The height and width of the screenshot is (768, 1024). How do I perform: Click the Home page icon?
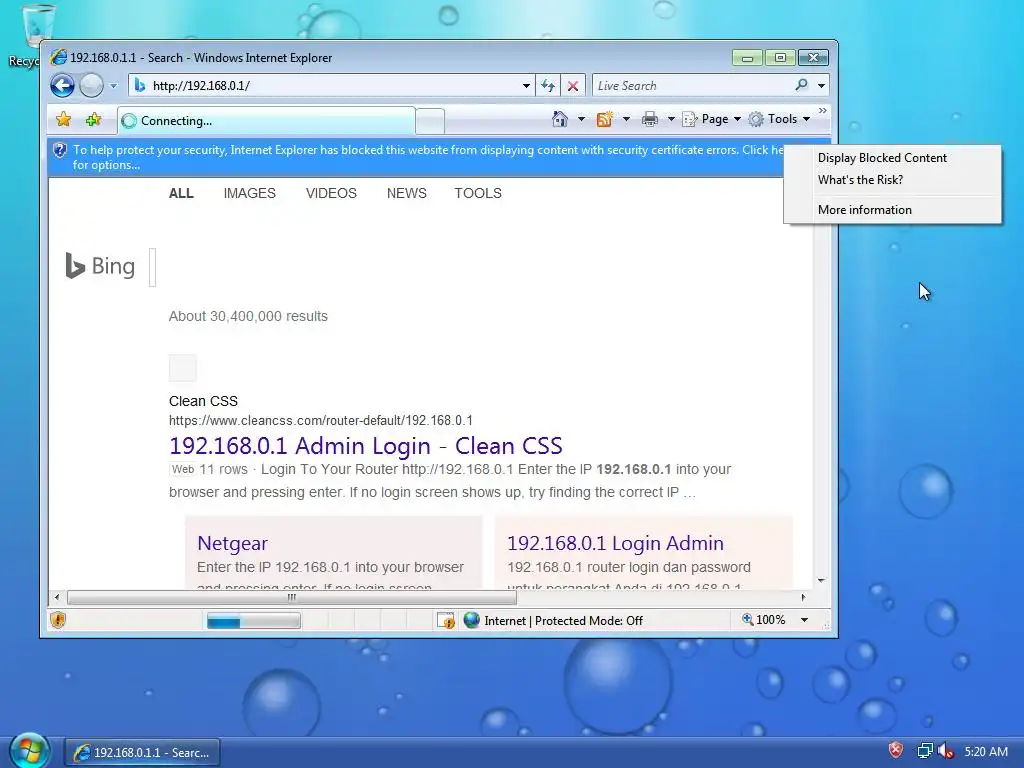click(560, 119)
